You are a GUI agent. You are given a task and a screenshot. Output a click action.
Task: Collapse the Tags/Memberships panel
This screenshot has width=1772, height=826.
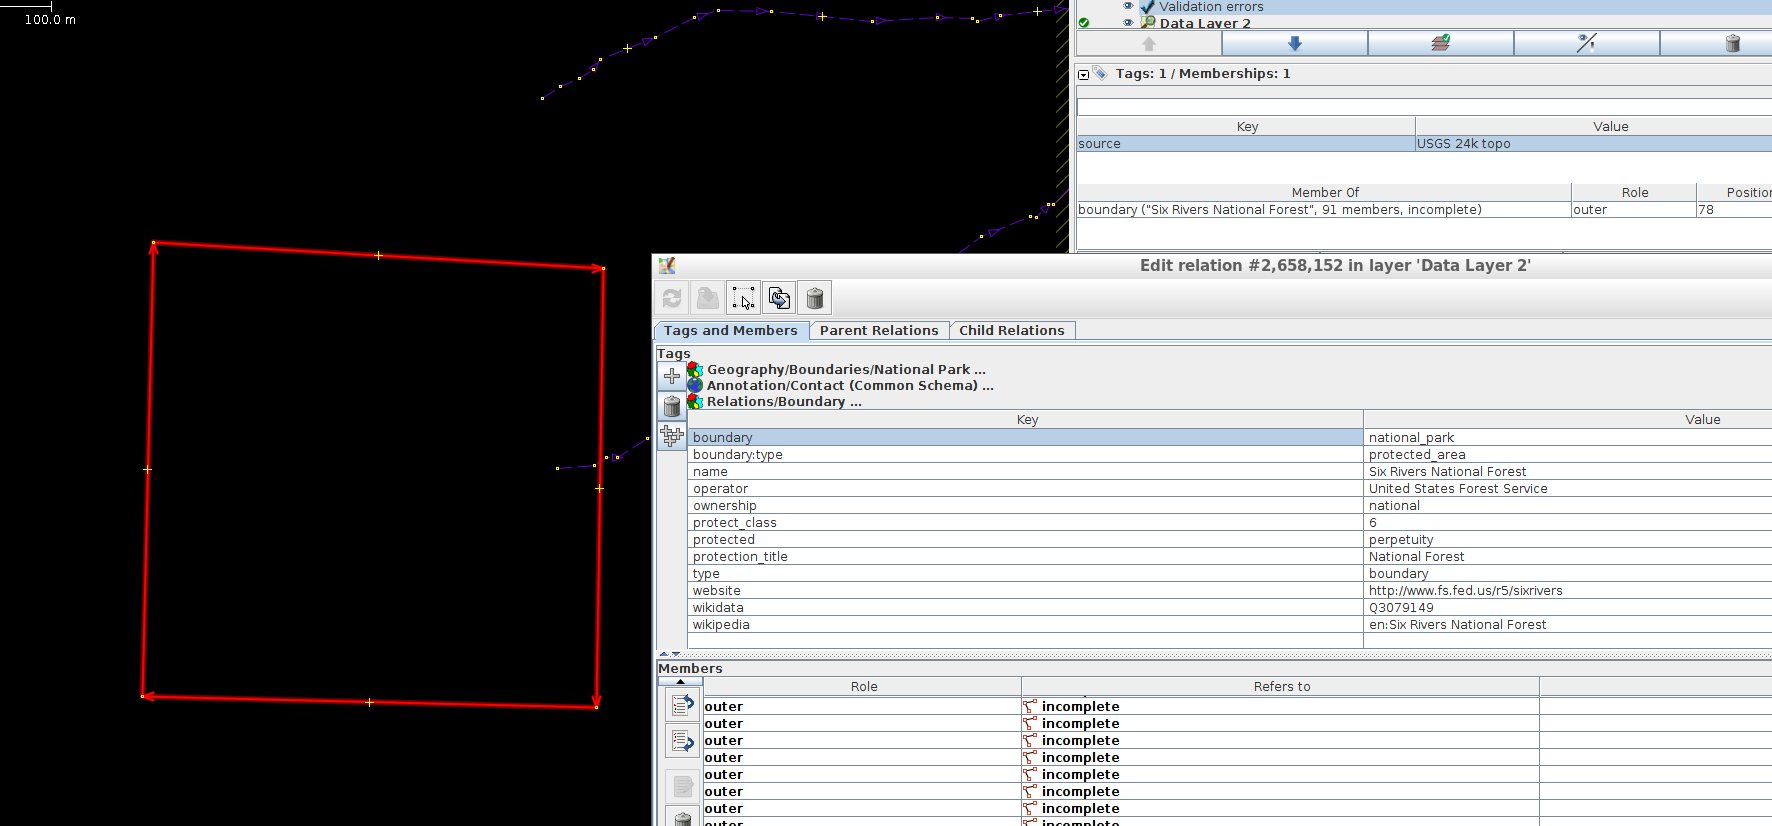pos(1083,74)
